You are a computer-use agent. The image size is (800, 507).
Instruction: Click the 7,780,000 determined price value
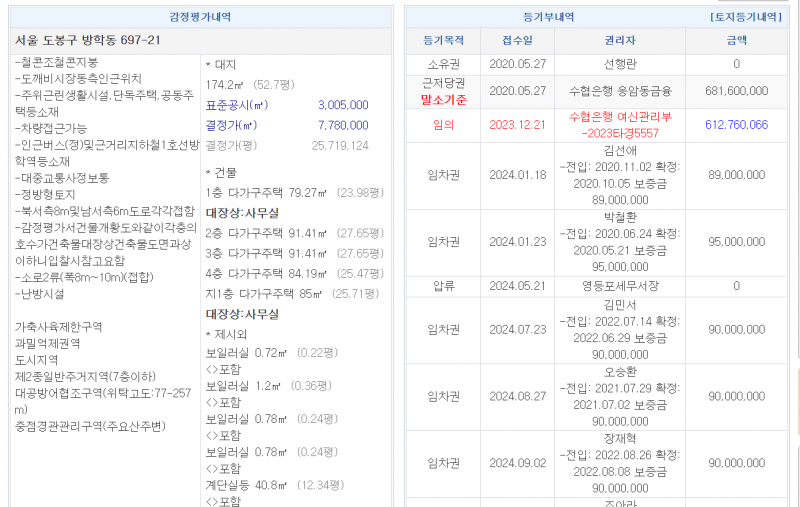pyautogui.click(x=342, y=125)
